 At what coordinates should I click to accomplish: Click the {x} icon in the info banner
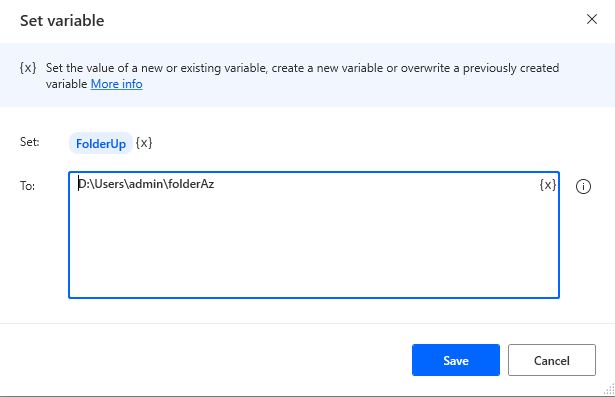28,68
